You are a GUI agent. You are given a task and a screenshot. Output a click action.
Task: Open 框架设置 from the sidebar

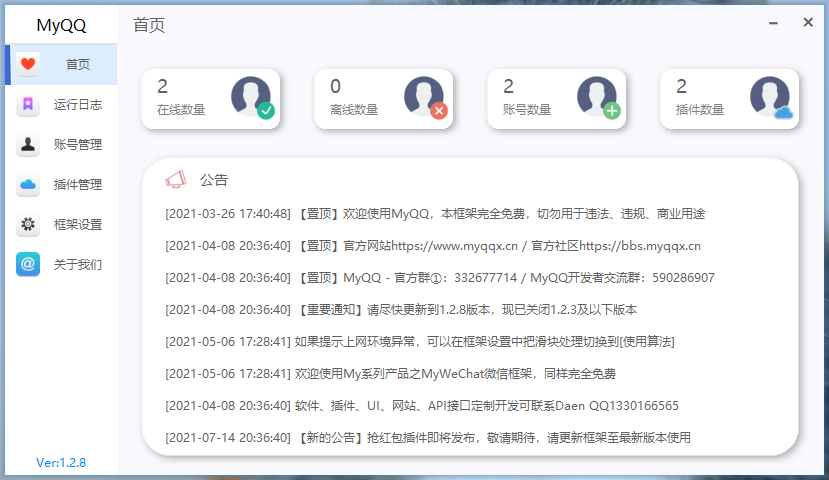point(61,224)
